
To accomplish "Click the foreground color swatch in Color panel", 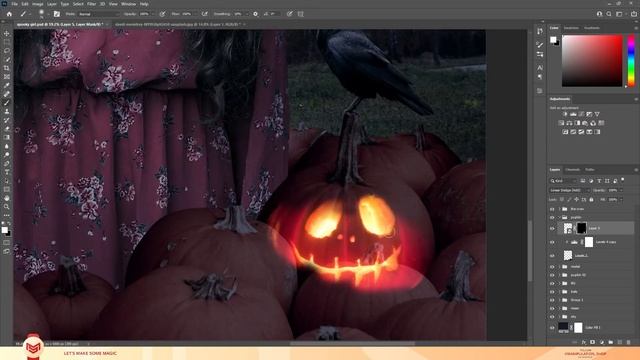I will tap(553, 40).
